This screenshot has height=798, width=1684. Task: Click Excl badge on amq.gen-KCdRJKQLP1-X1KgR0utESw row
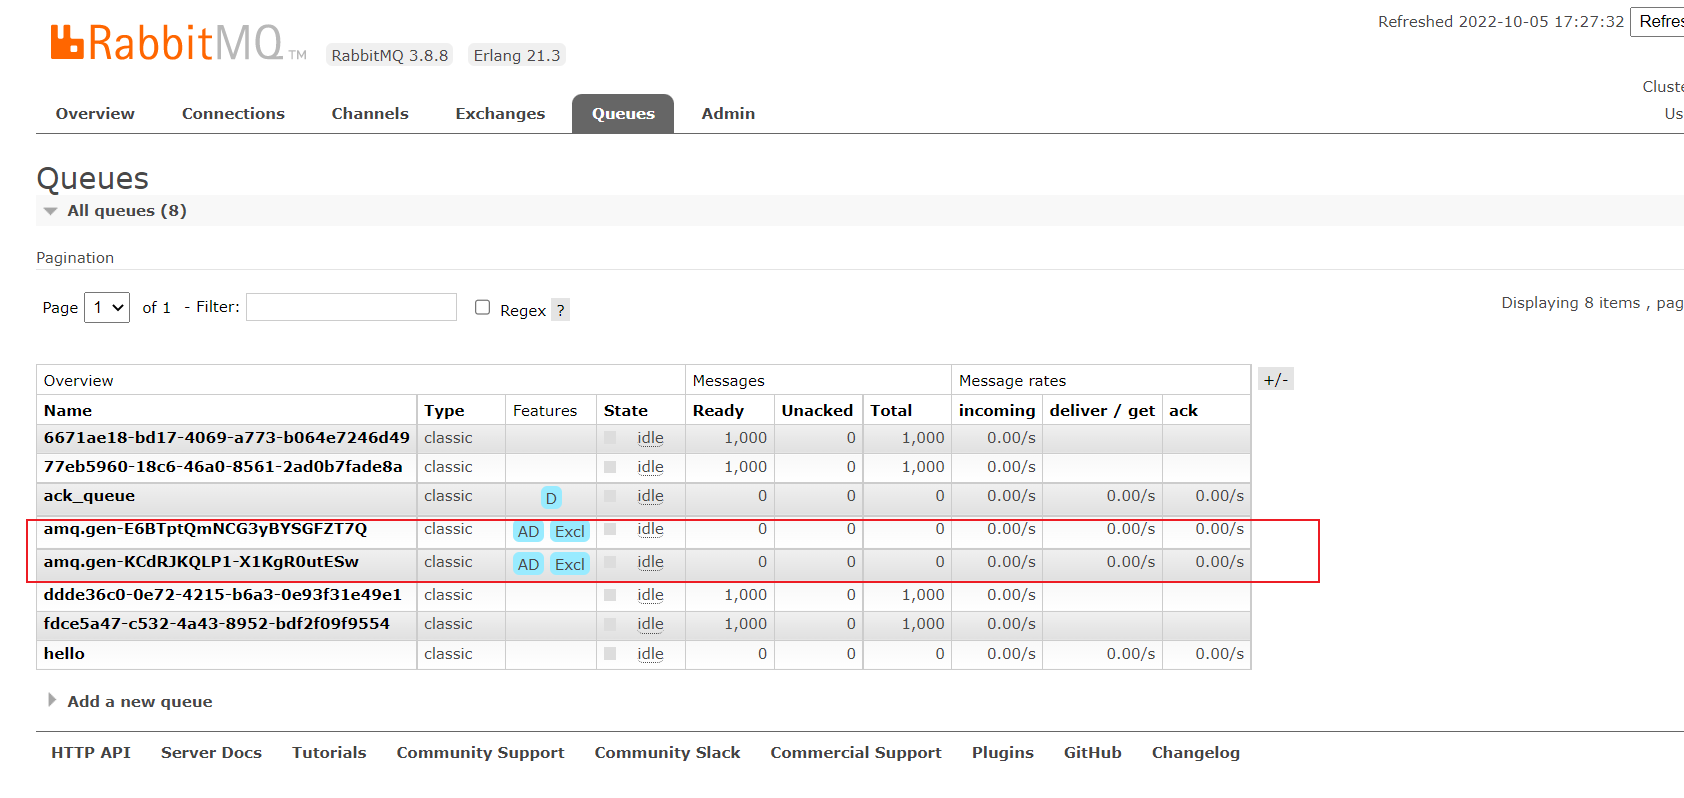click(x=570, y=564)
